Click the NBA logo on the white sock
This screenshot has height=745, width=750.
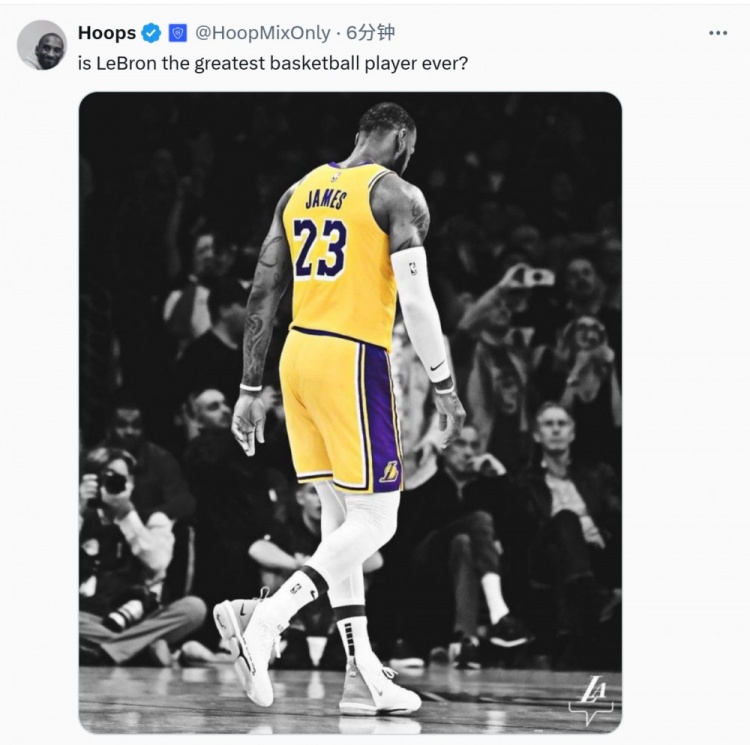pyautogui.click(x=296, y=587)
